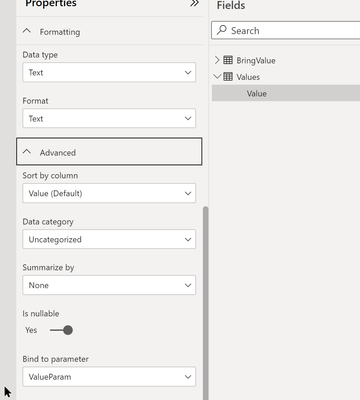
Task: Click the Properties pane vertical scrollbar
Action: click(x=206, y=303)
